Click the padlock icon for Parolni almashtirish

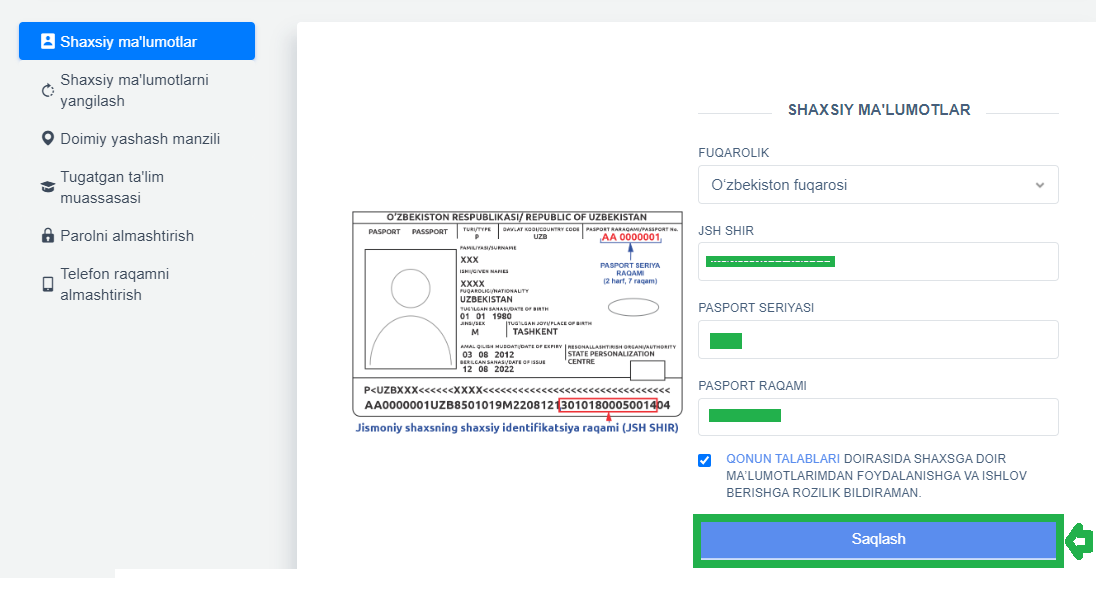47,236
